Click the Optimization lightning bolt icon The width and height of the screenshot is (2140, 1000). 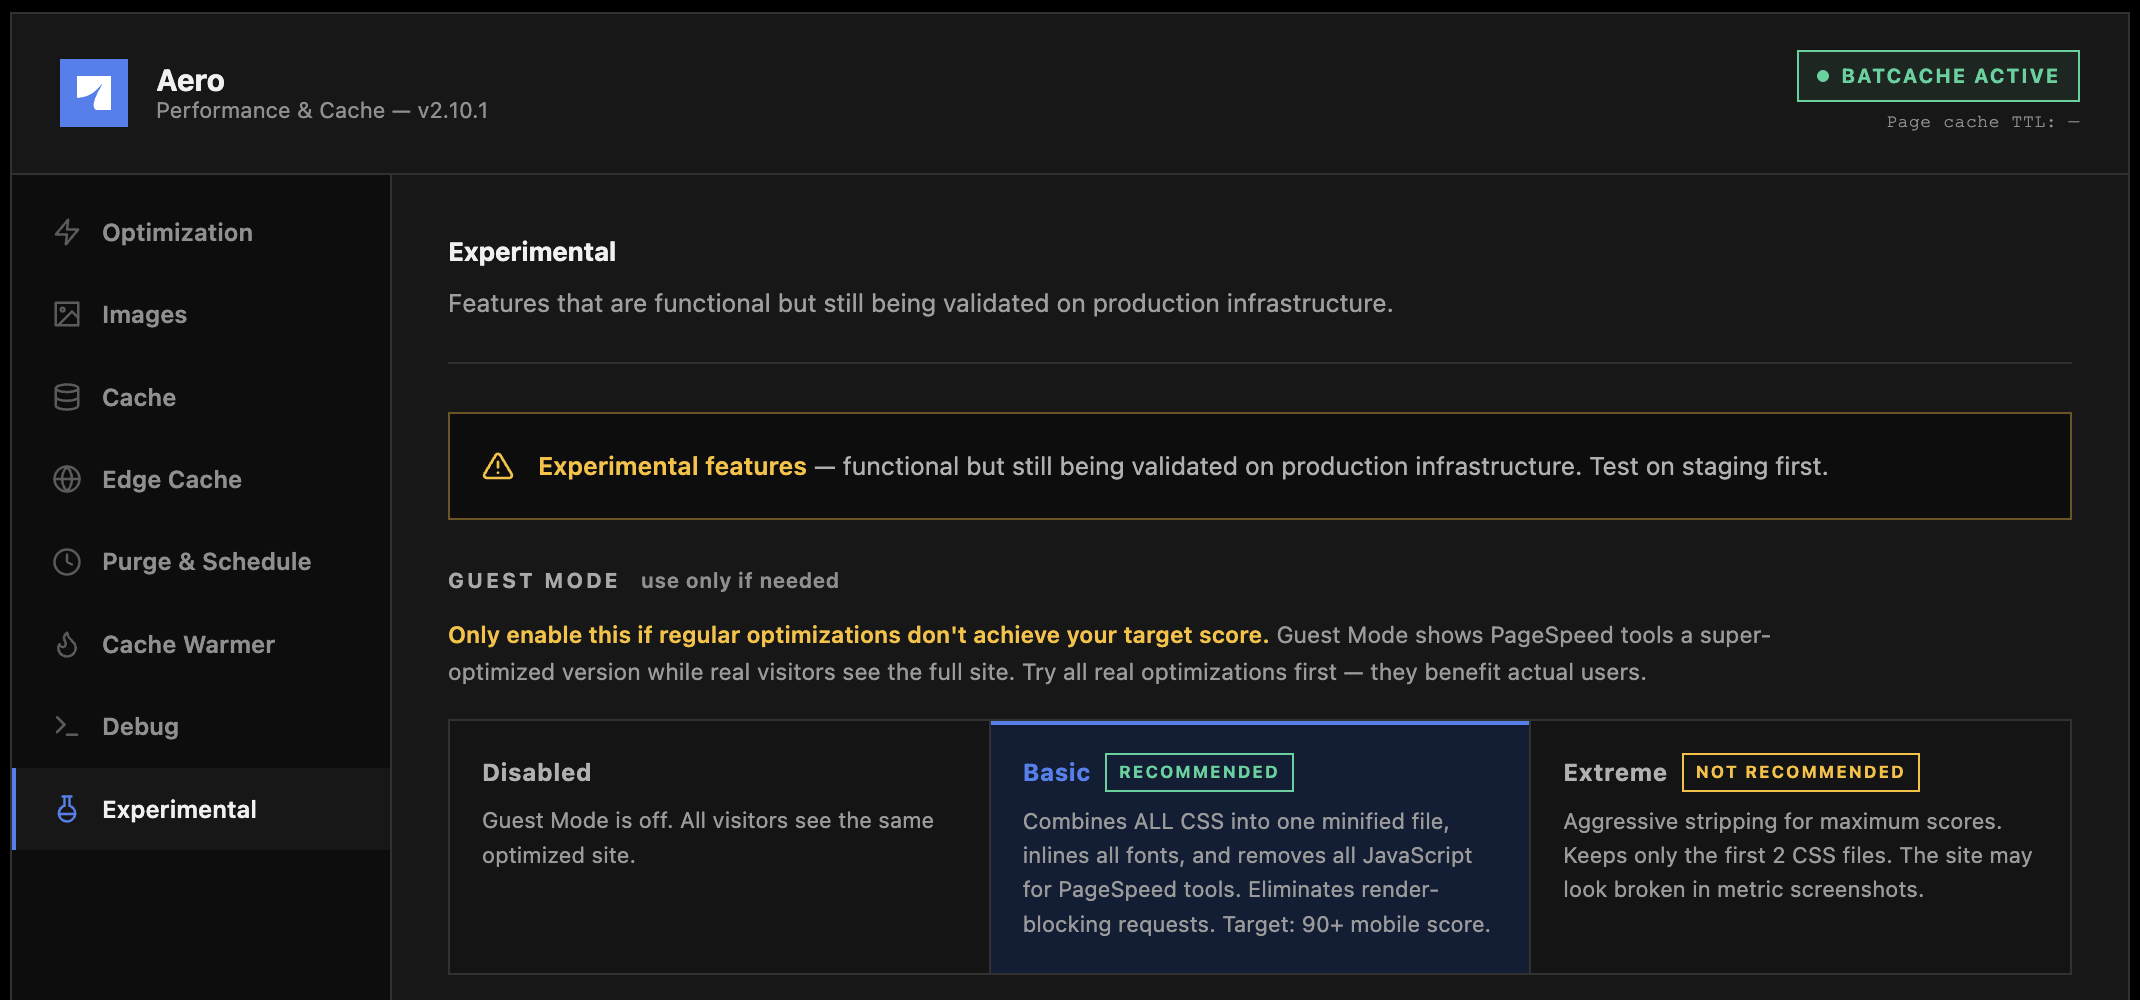pos(67,232)
